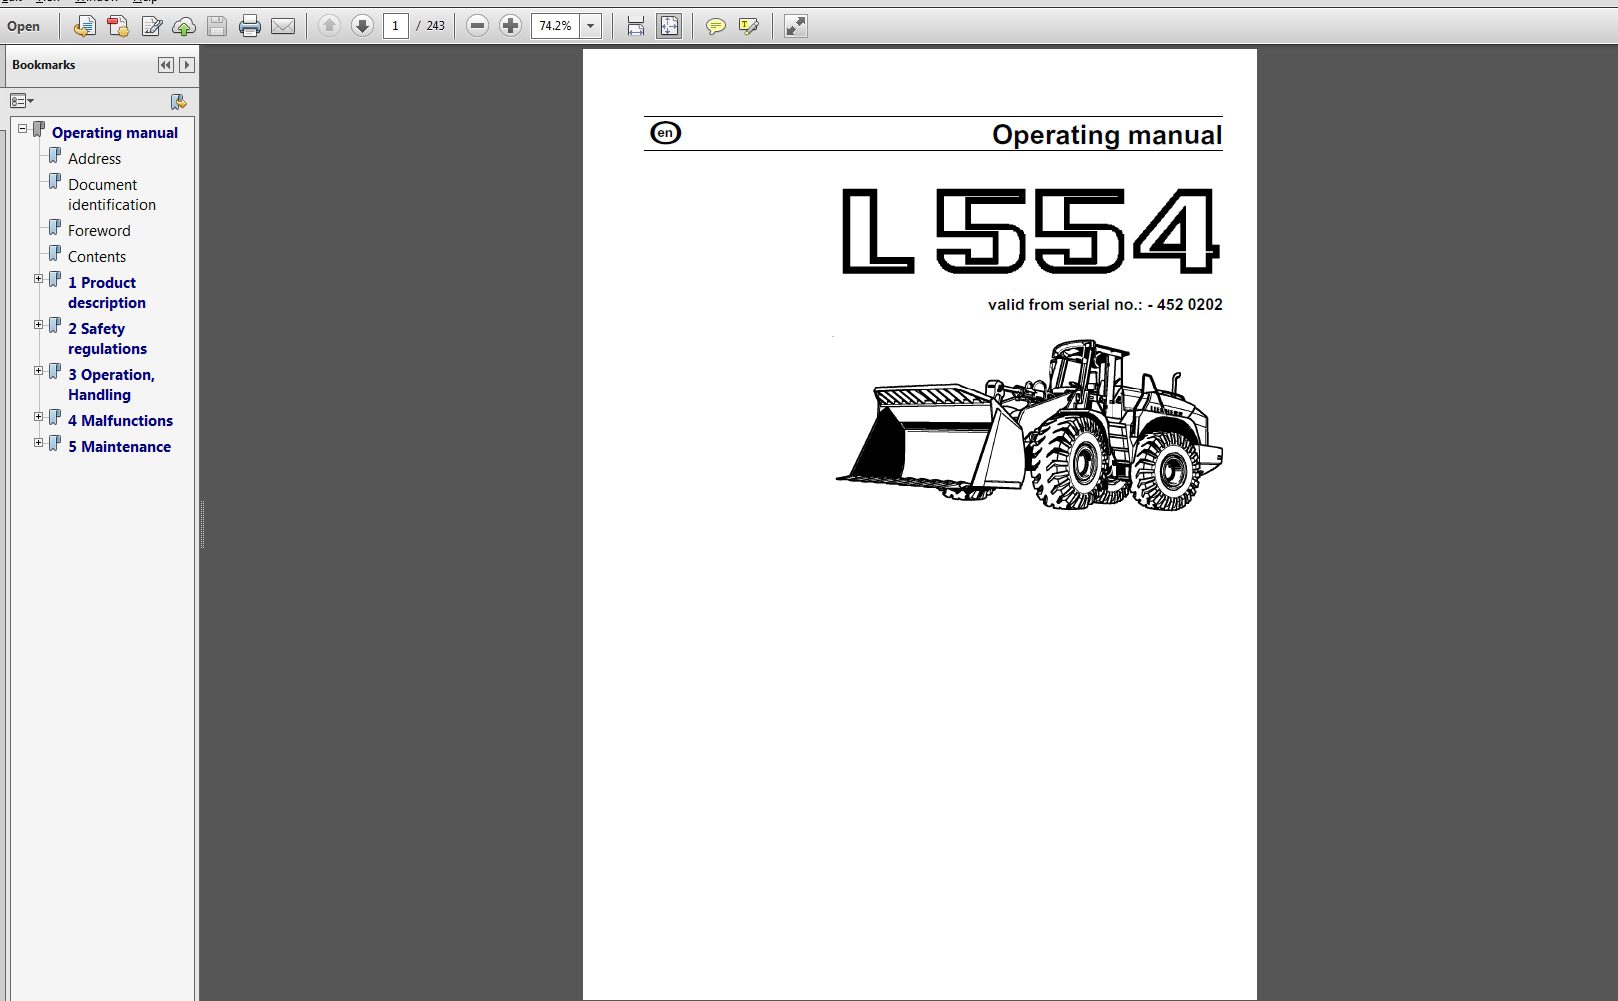Click the Save floppy disk icon
1618x1001 pixels.
217,26
